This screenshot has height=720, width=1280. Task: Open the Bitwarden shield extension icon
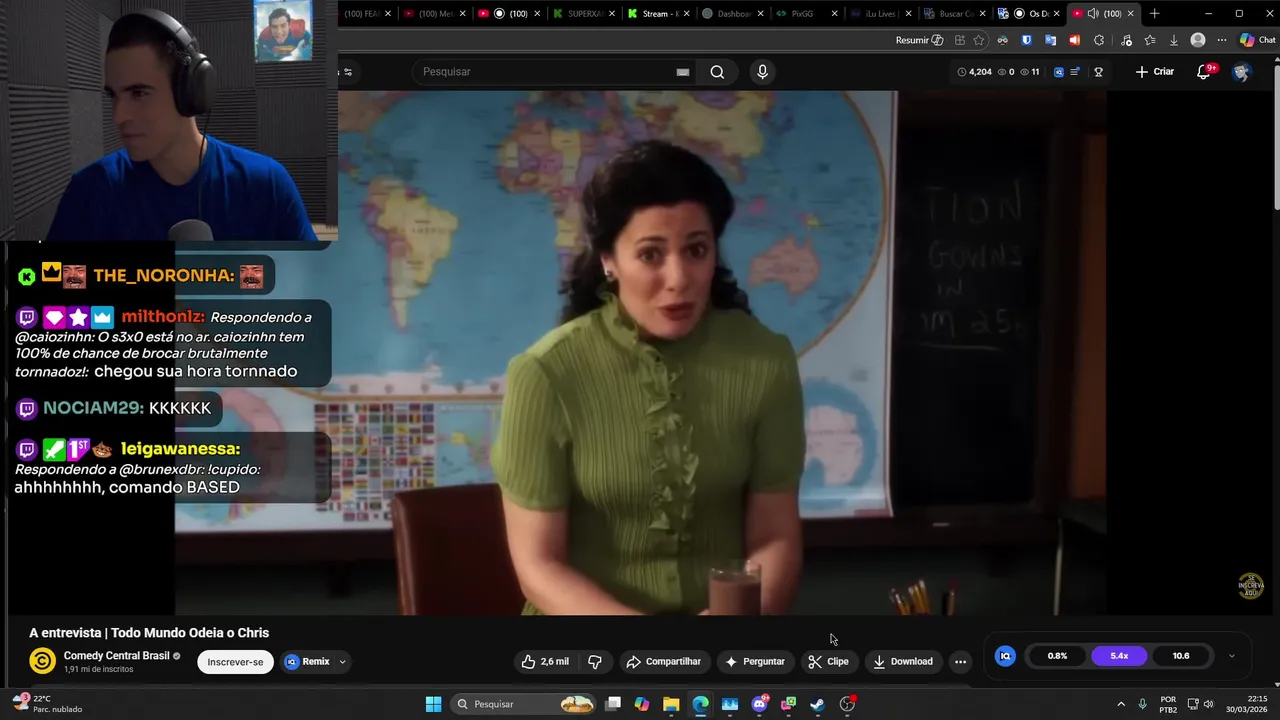(1027, 40)
